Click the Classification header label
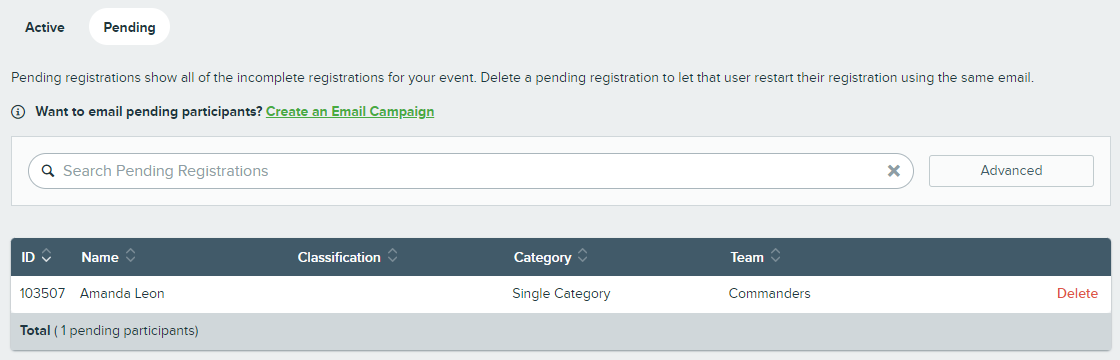The height and width of the screenshot is (360, 1120). tap(339, 257)
